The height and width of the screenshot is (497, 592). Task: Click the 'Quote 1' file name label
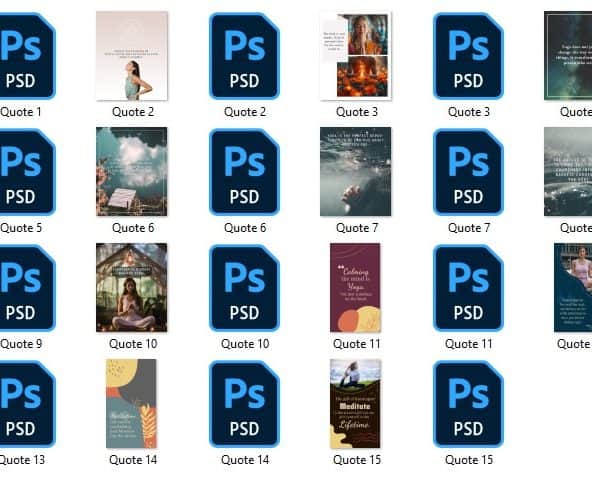[21, 112]
